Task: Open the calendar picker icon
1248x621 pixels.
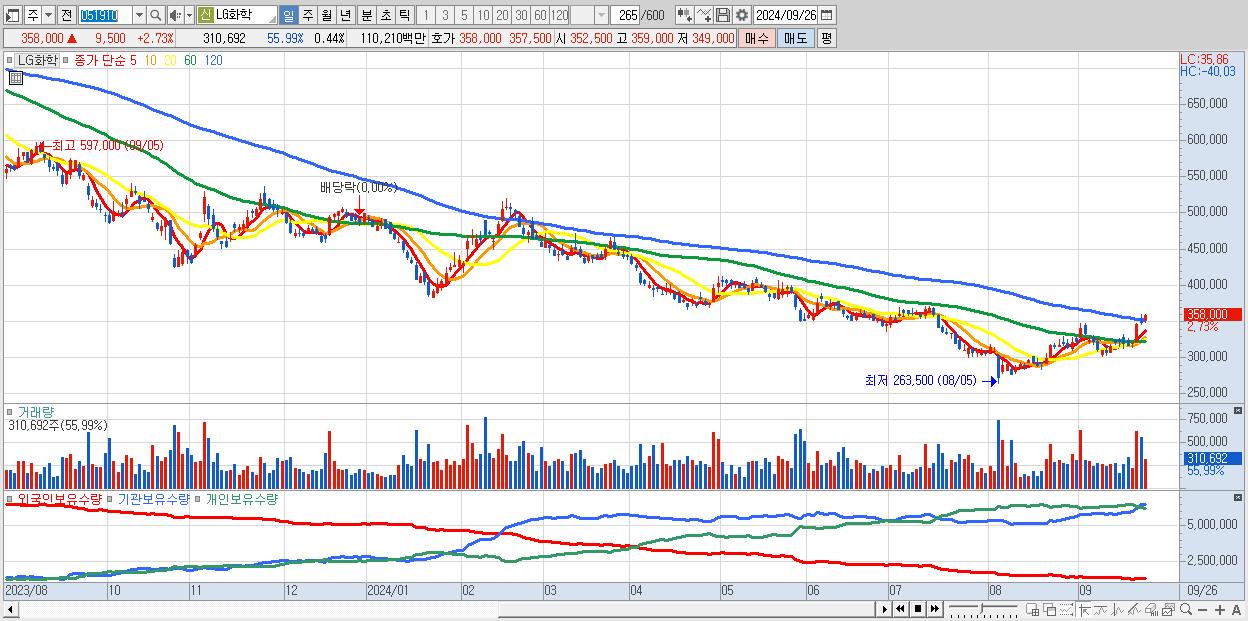Action: click(827, 15)
